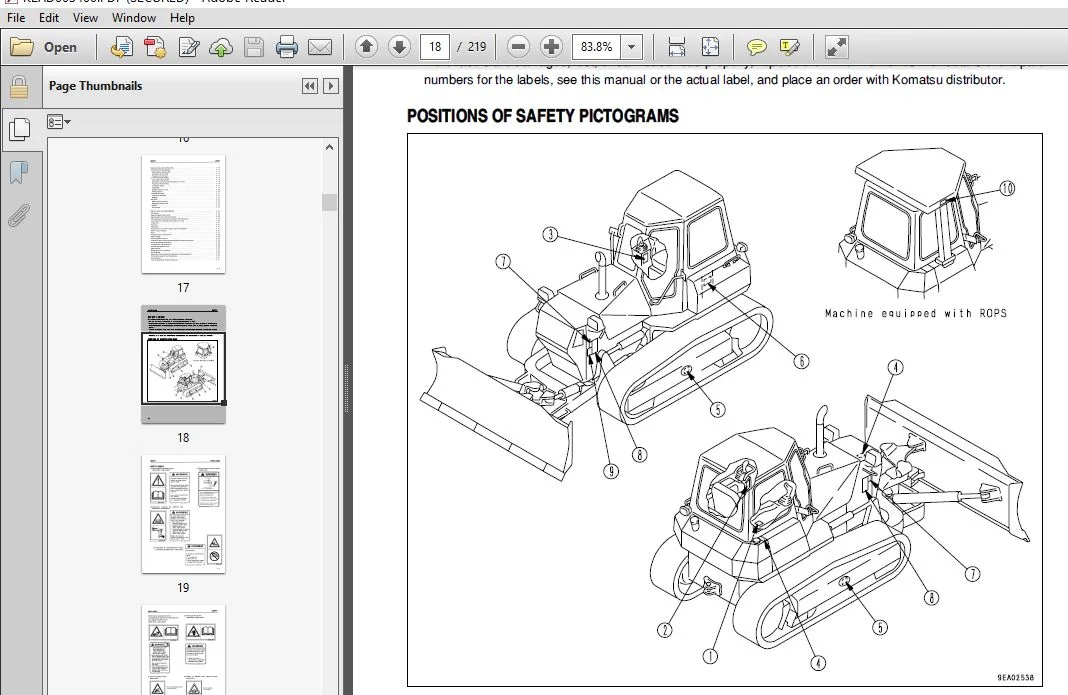The width and height of the screenshot is (1068, 695).
Task: Collapse the Page Thumbnails panel
Action: 310,86
